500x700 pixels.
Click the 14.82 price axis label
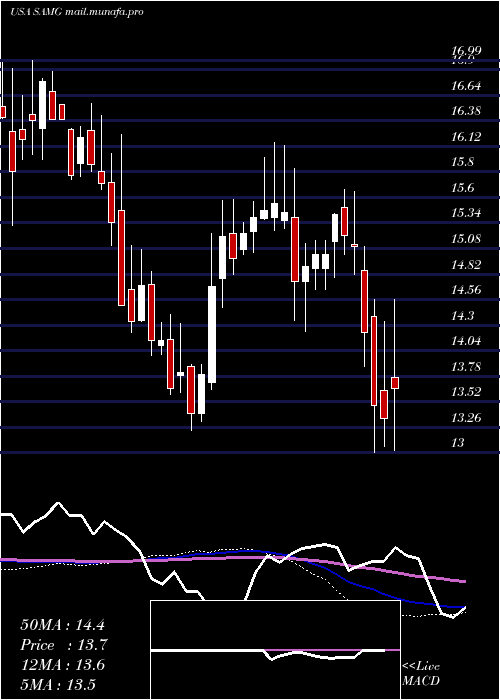click(x=466, y=265)
